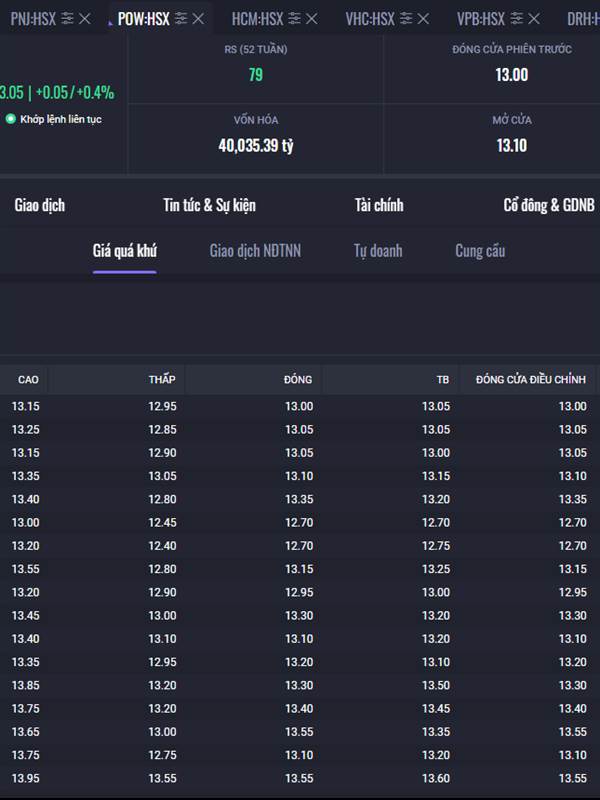Close the VPB:HSX tab

click(x=536, y=18)
